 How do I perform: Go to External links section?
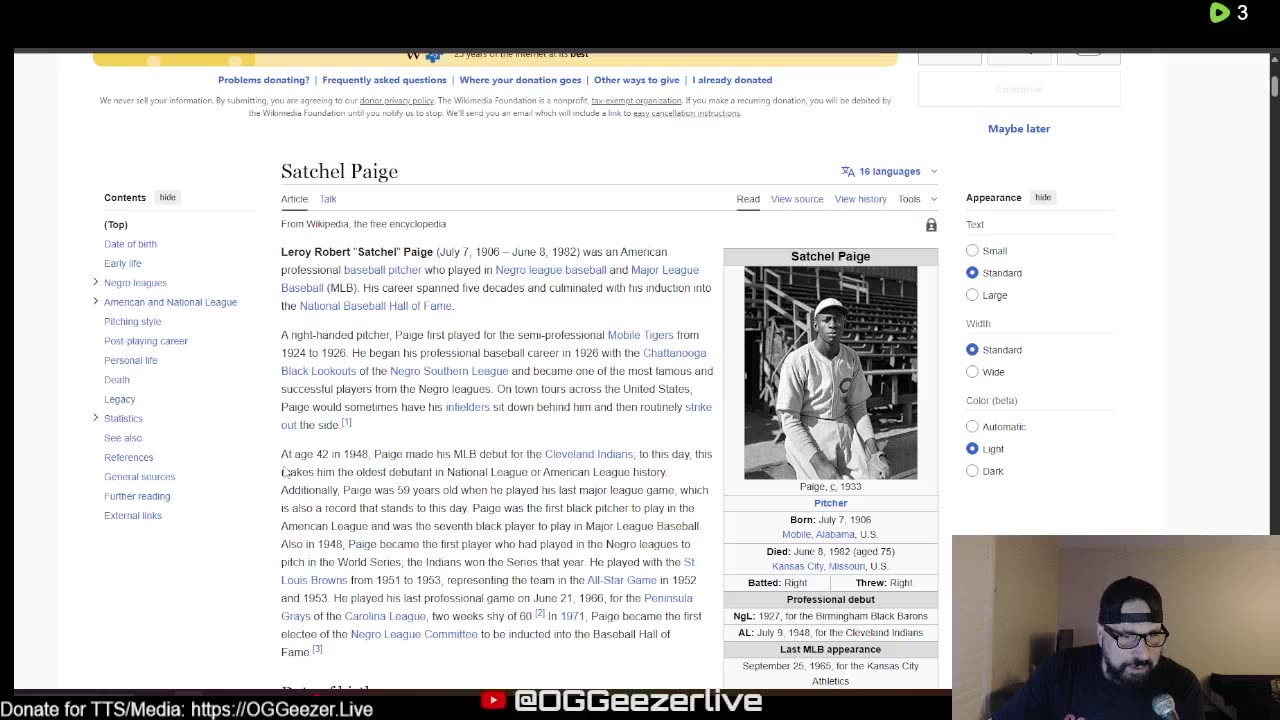pos(133,516)
